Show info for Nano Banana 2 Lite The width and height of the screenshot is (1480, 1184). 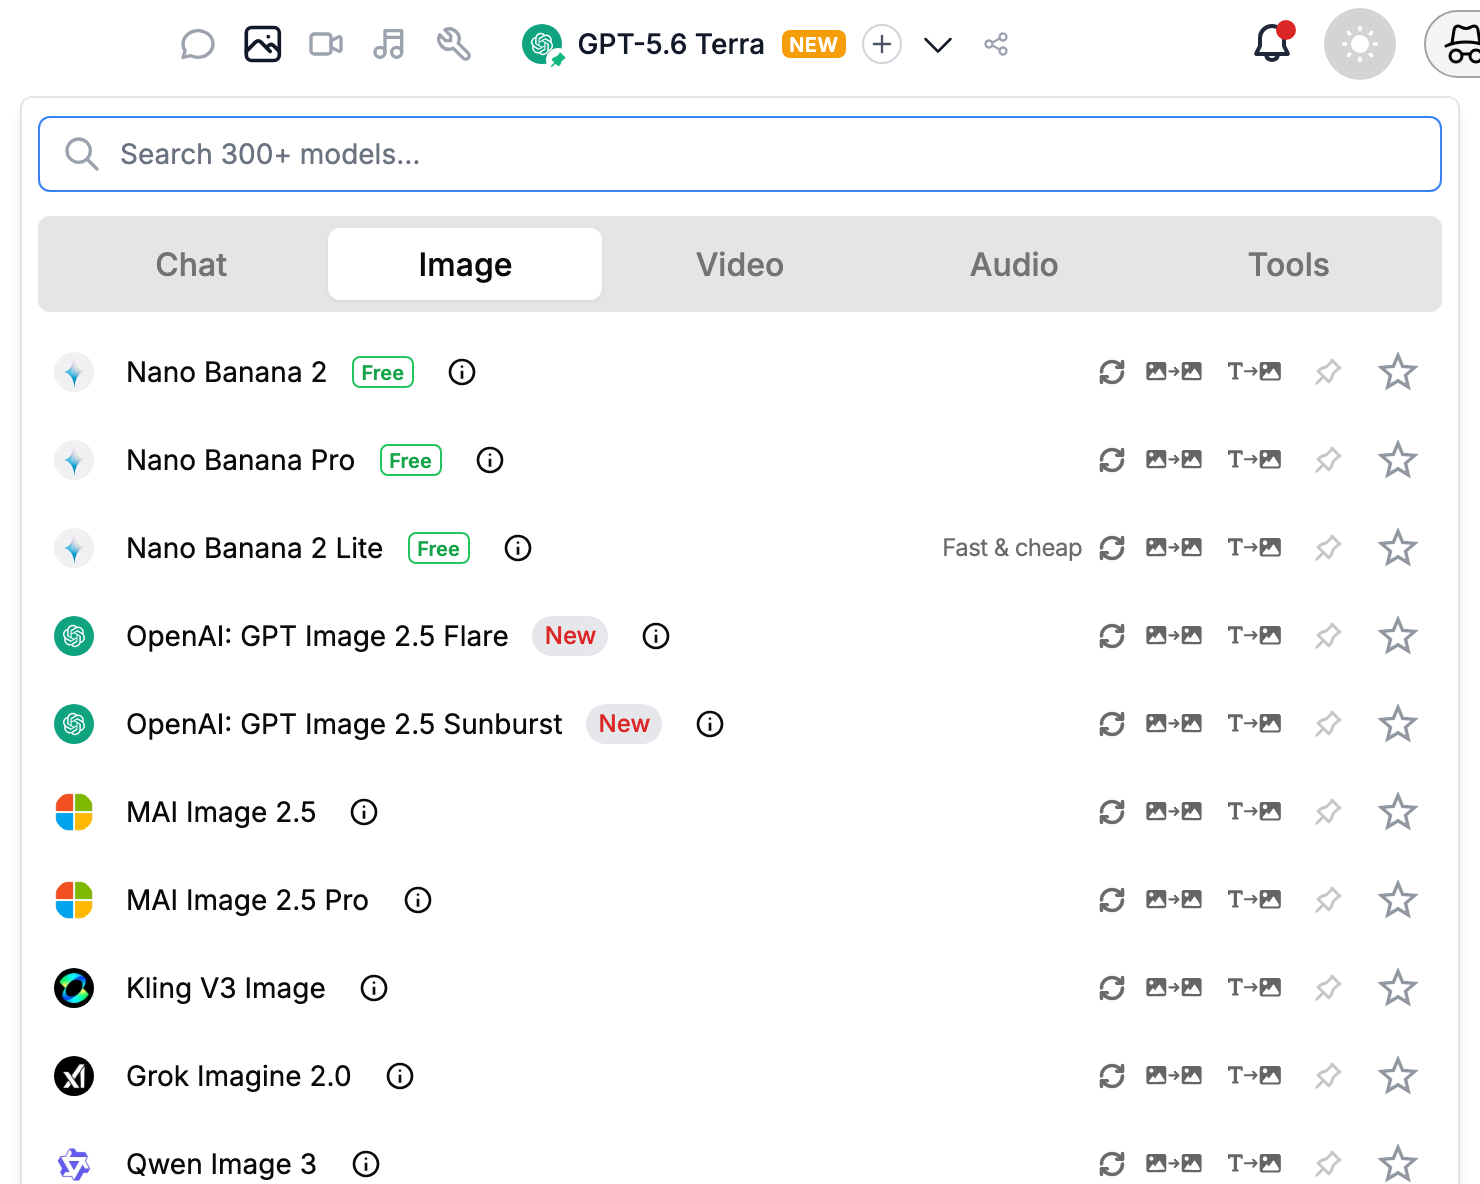pos(518,548)
